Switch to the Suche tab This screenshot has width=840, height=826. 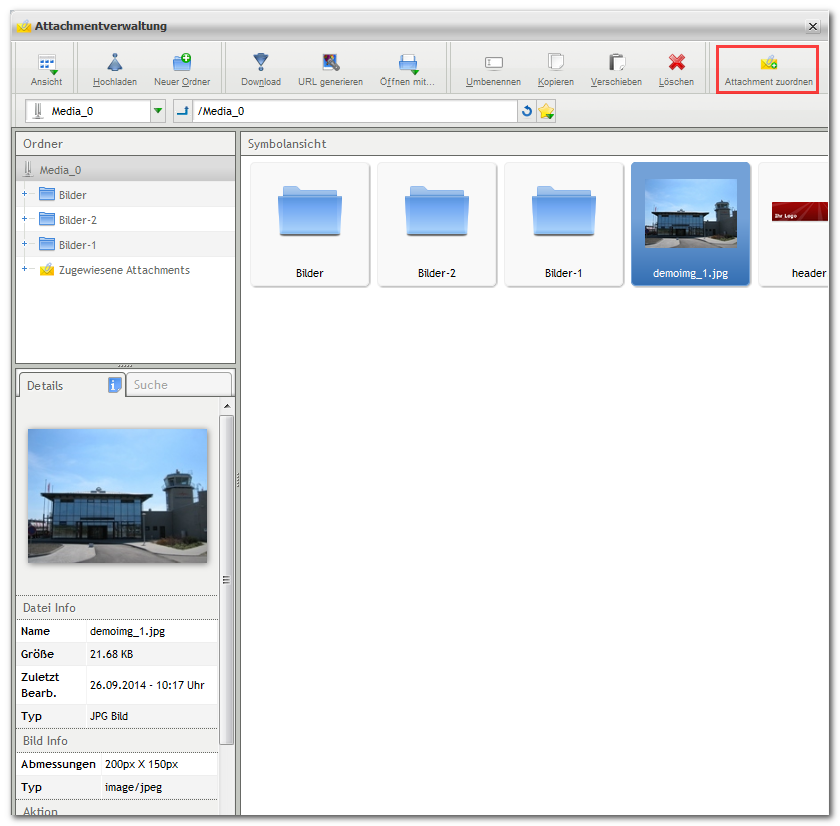point(179,385)
